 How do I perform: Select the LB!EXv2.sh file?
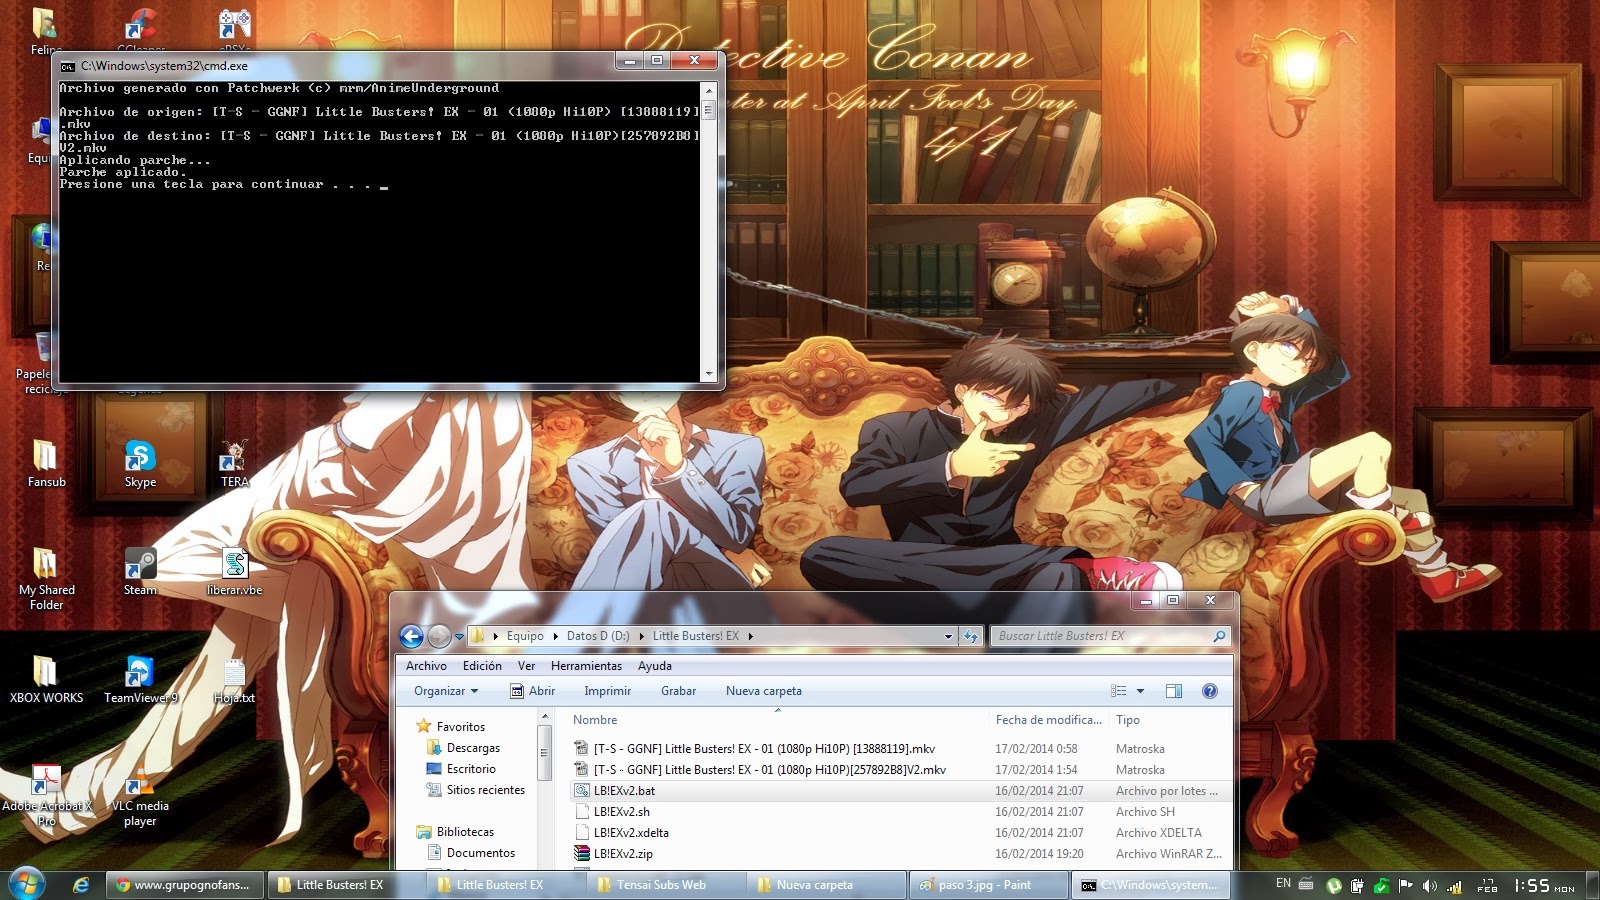point(621,812)
